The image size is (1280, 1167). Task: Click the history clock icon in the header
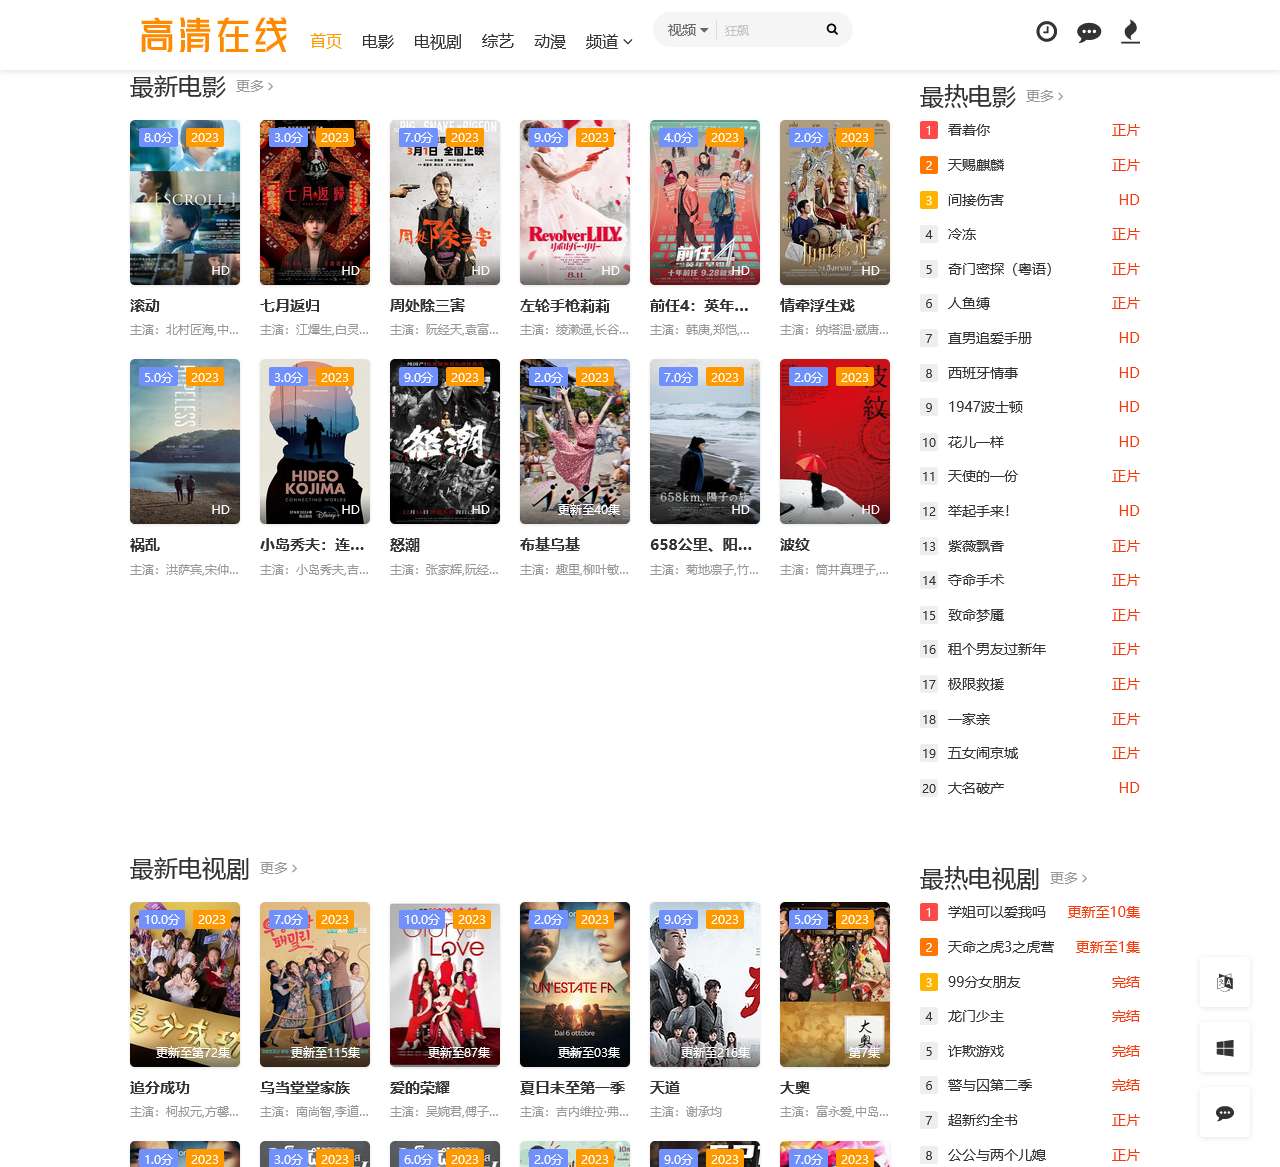[x=1047, y=31]
